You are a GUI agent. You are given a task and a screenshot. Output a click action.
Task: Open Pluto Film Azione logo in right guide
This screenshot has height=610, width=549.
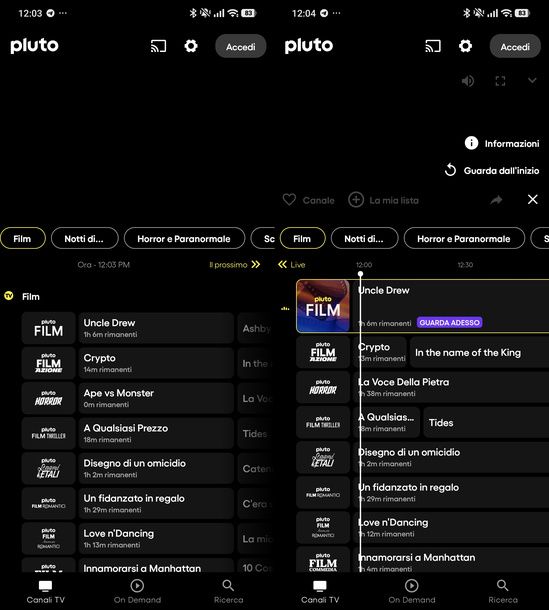[323, 352]
